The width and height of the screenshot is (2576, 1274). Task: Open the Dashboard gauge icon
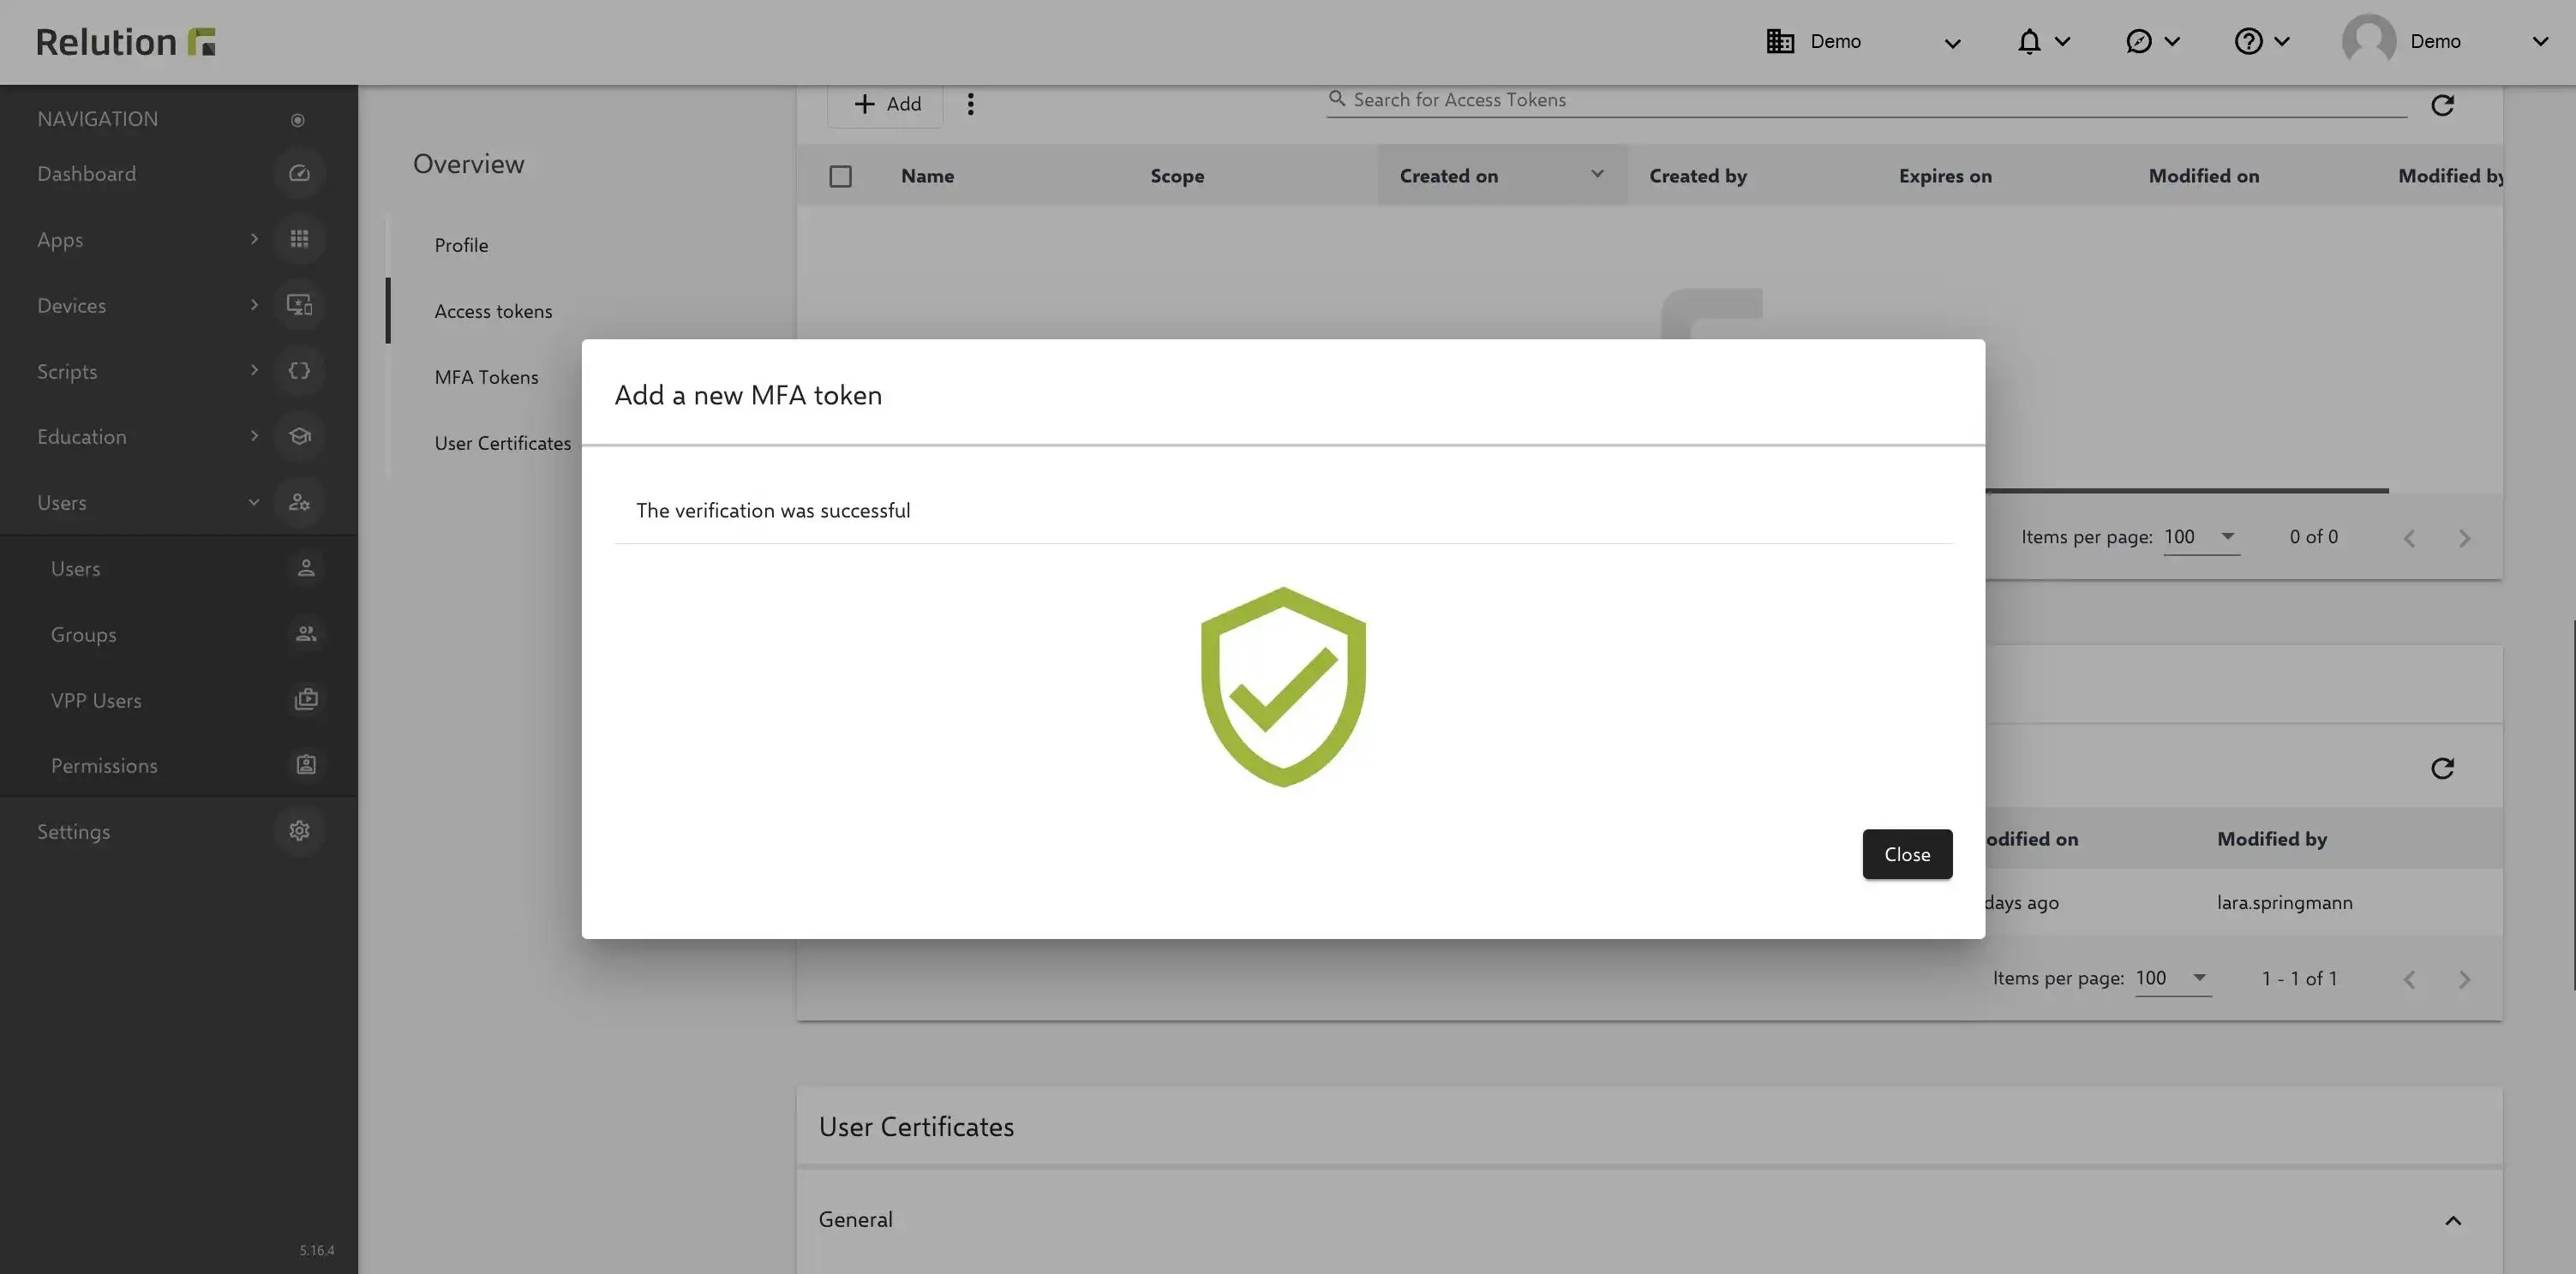click(299, 173)
